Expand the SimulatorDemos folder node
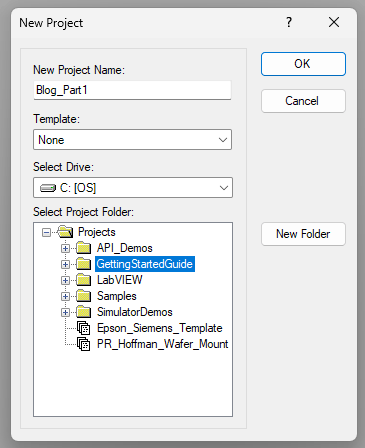365x448 pixels. coord(65,312)
